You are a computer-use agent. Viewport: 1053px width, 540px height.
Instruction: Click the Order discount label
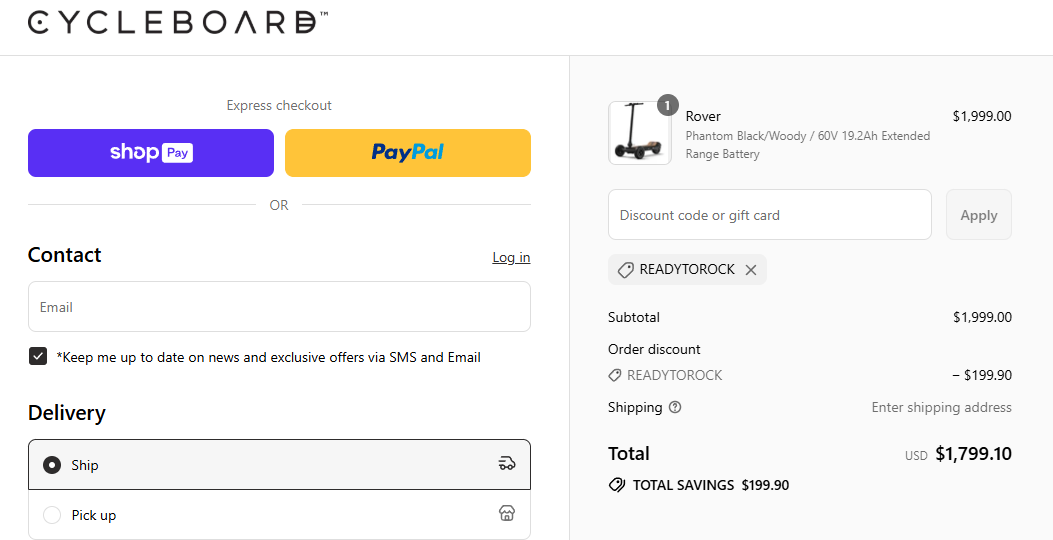click(x=654, y=349)
